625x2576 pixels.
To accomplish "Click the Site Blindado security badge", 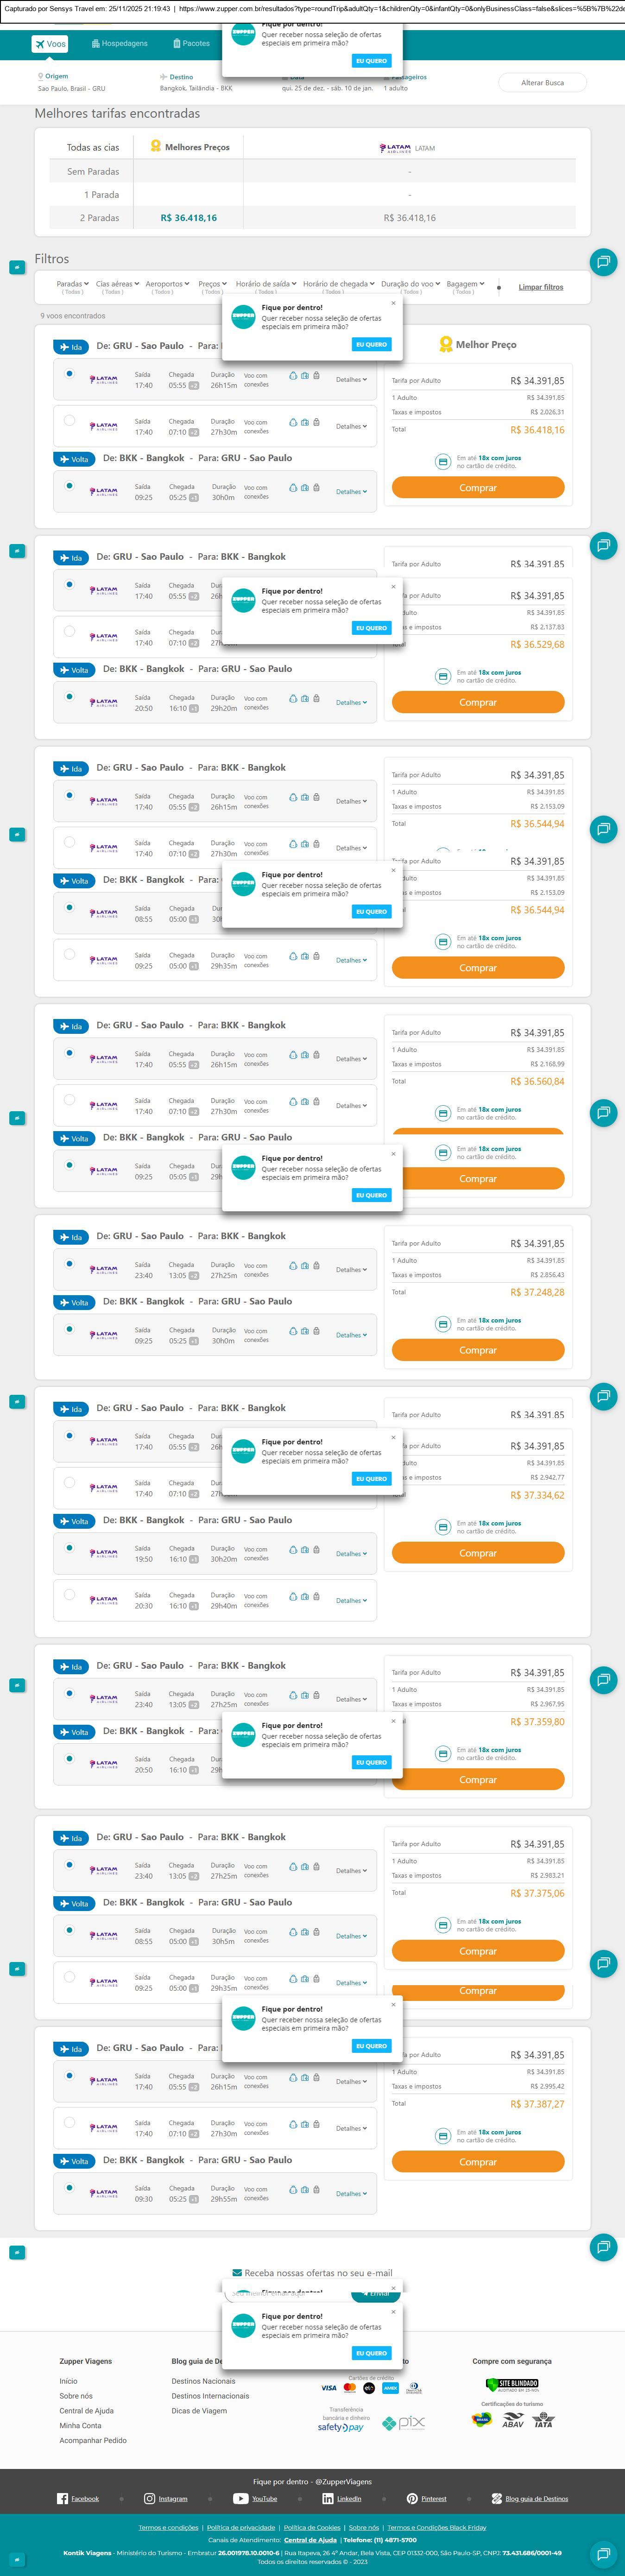I will 512,2384.
